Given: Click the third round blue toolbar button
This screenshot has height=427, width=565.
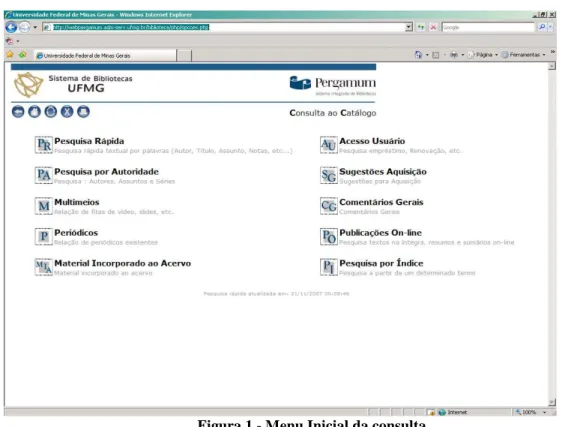Looking at the screenshot, I should tap(50, 112).
